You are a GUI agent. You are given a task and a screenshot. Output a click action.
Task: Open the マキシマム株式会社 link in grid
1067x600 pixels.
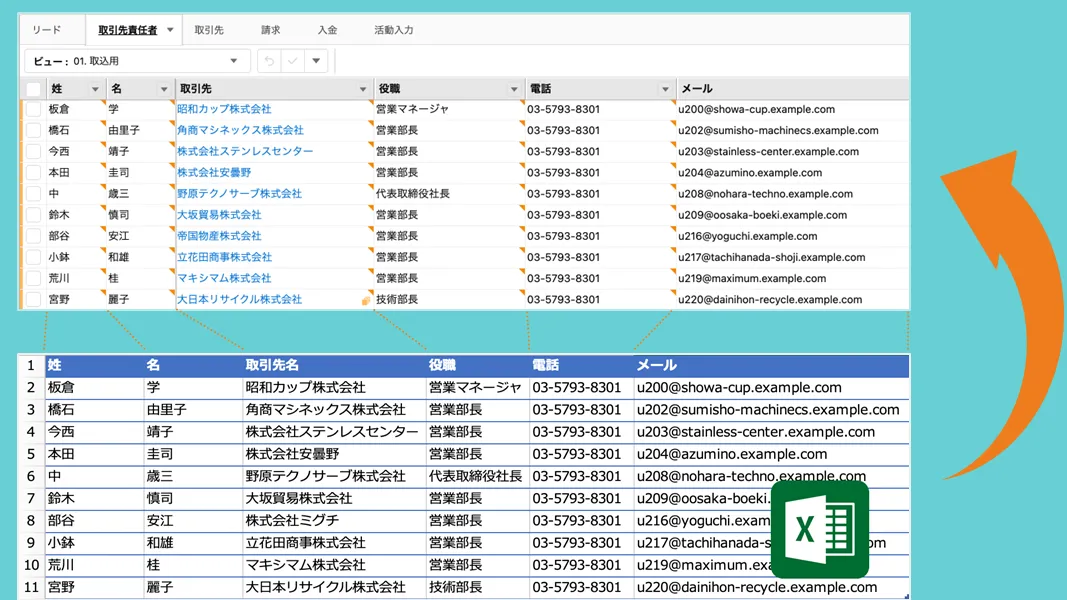tap(224, 278)
